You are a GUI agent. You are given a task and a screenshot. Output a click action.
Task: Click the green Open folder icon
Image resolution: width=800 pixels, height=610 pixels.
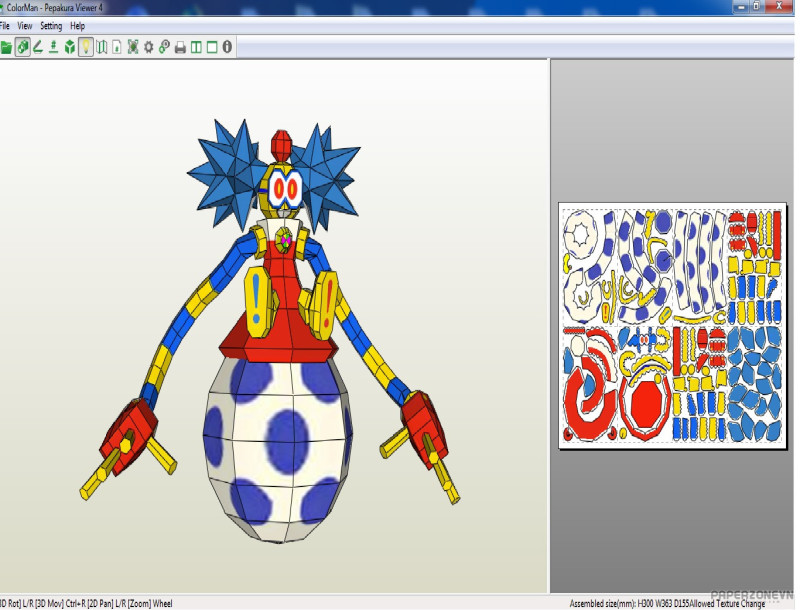pyautogui.click(x=6, y=47)
